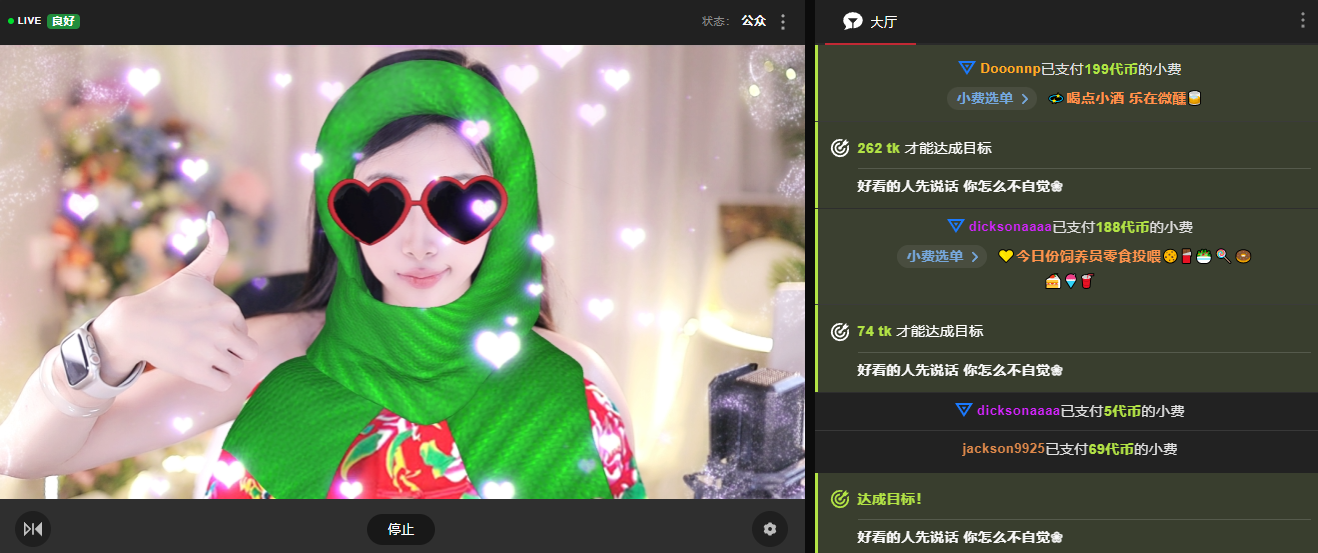1318x553 pixels.
Task: Open Dooonnp's user profile name
Action: pyautogui.click(x=1010, y=68)
